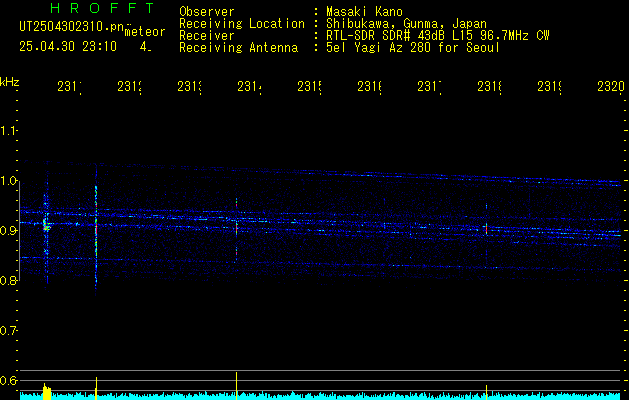This screenshot has width=629, height=400.
Task: Click the wide yellow burst in bottom power graph
Action: [x=47, y=391]
